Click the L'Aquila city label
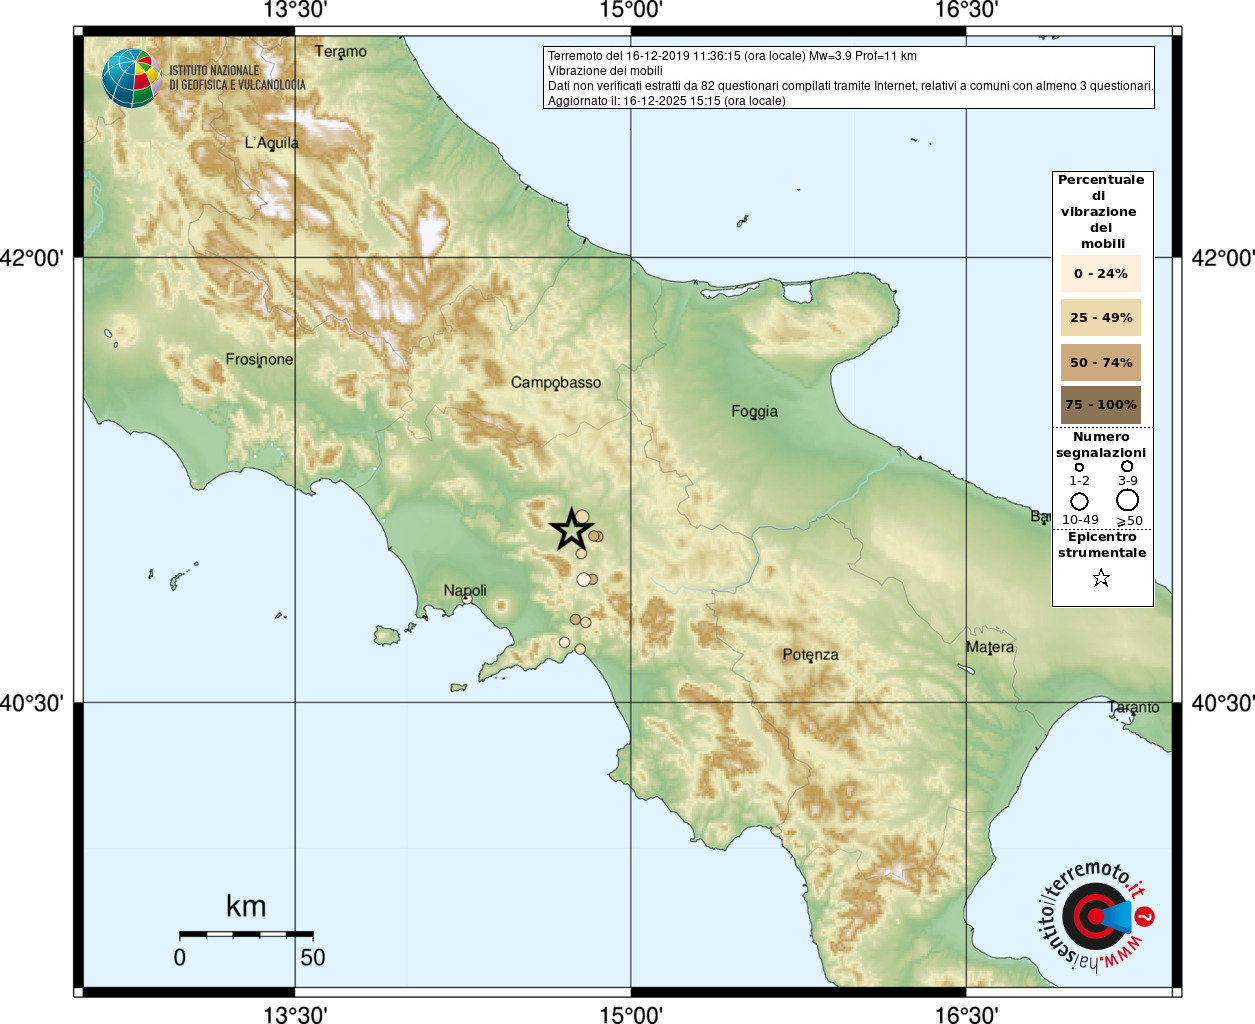Image resolution: width=1255 pixels, height=1024 pixels. point(272,143)
